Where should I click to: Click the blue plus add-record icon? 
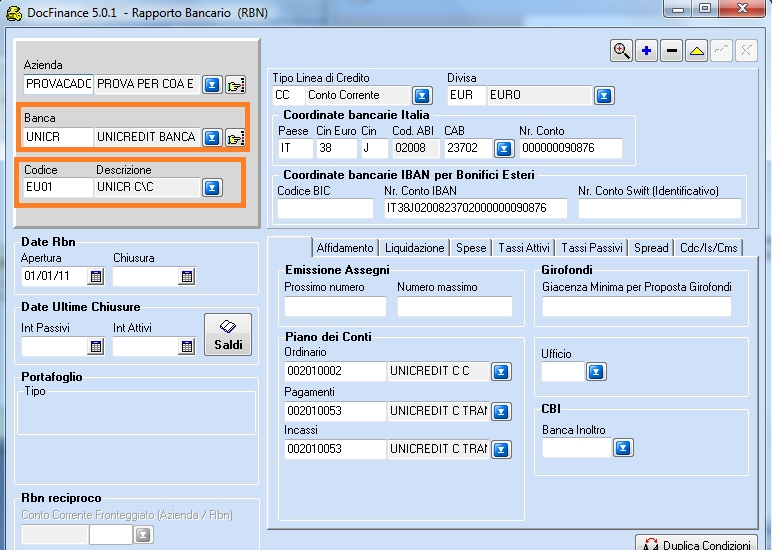[646, 51]
